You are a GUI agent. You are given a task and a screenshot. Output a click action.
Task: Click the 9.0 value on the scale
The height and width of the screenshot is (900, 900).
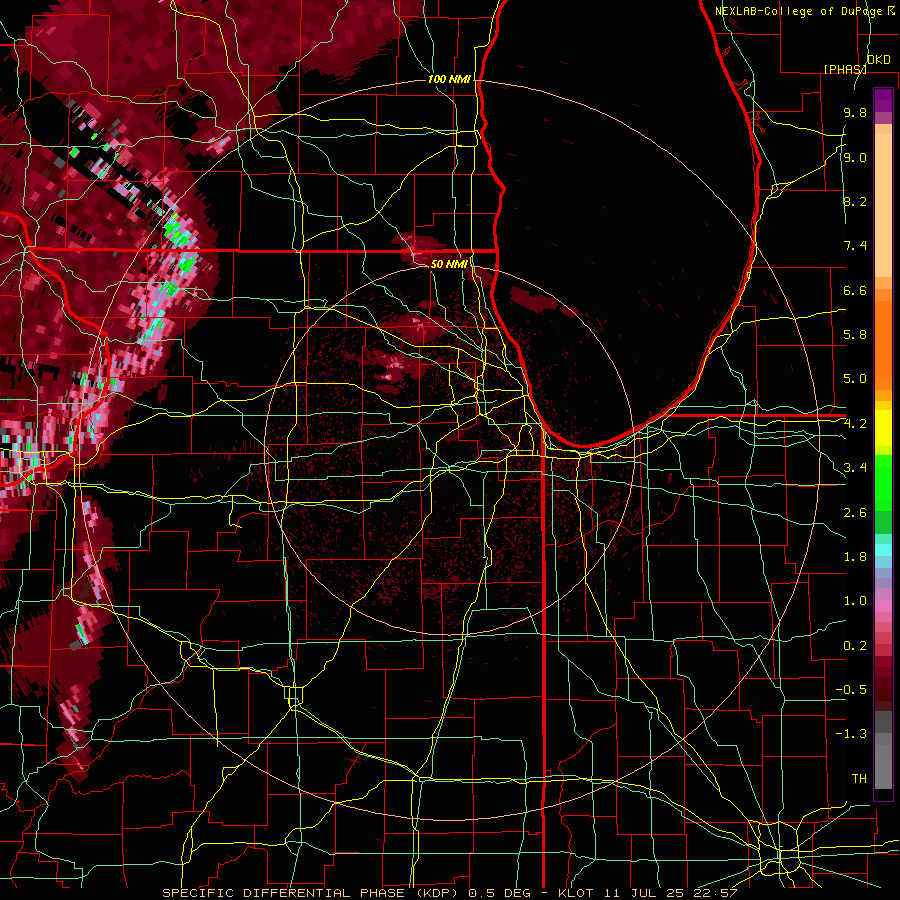tap(855, 157)
